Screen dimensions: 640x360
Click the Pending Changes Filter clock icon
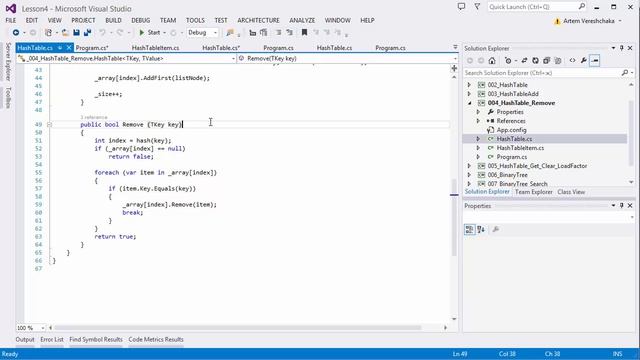click(x=508, y=61)
